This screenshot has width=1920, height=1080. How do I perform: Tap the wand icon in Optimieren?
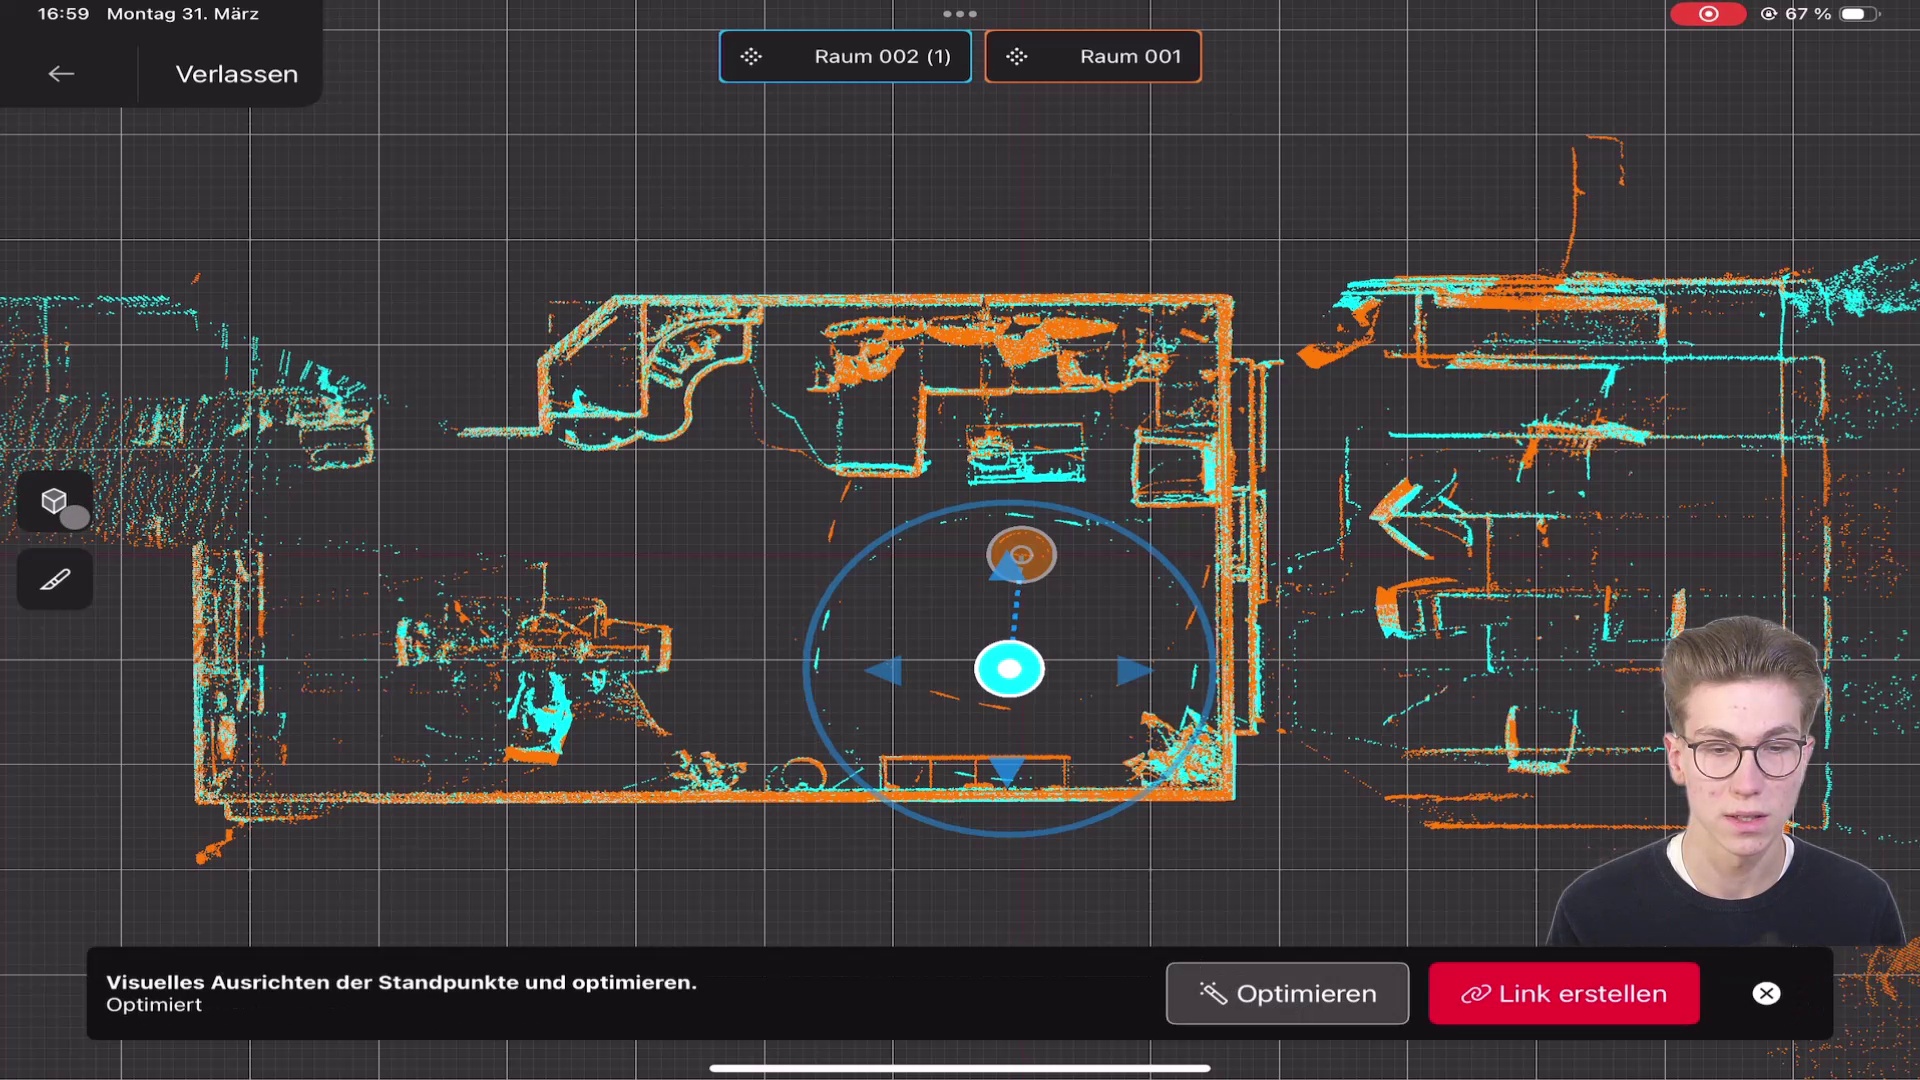[1213, 993]
